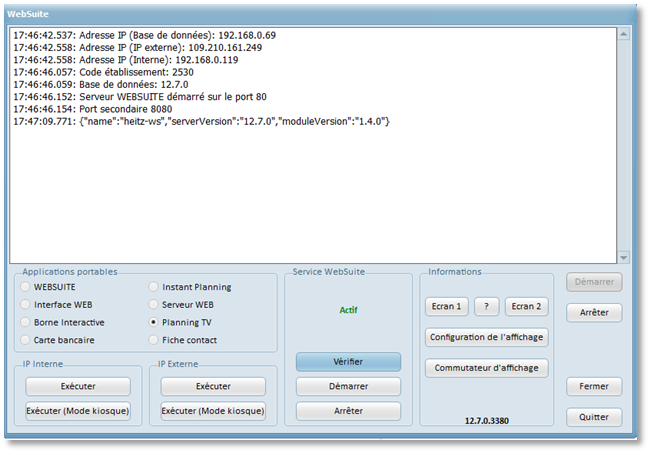650x453 pixels.
Task: Click Démarrer in Service WebSuite group
Action: coord(348,386)
